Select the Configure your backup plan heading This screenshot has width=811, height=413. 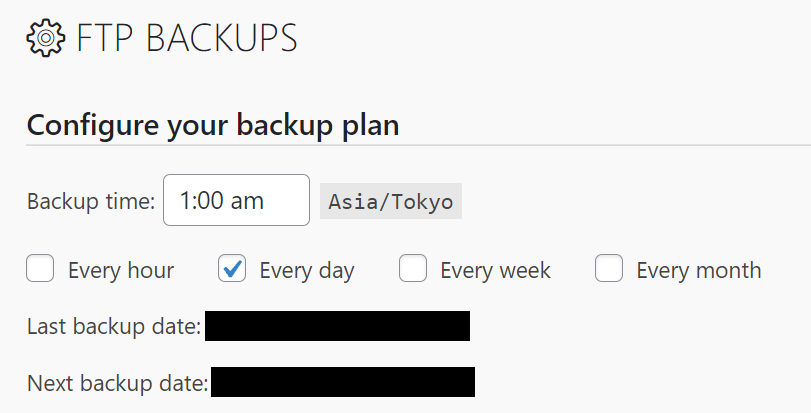(x=213, y=125)
